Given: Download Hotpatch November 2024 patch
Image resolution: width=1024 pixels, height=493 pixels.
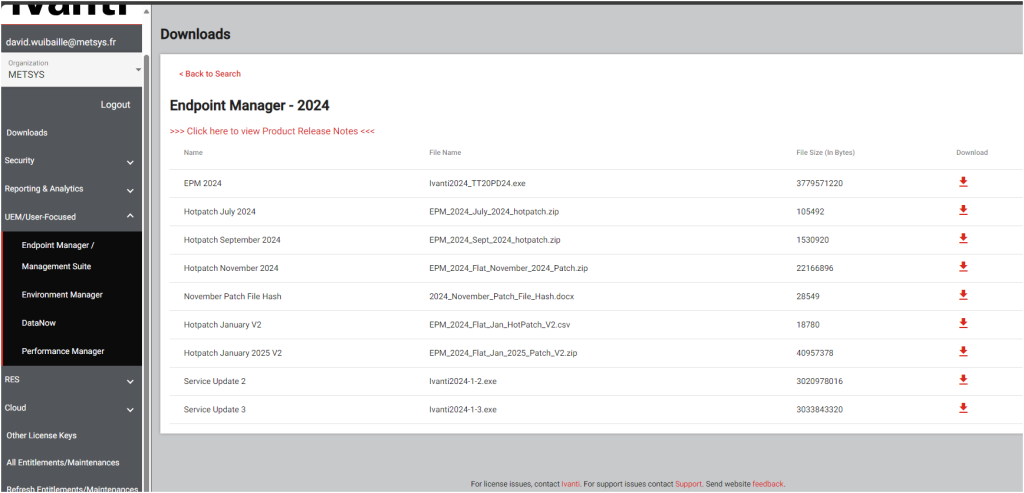Looking at the screenshot, I should [x=963, y=266].
